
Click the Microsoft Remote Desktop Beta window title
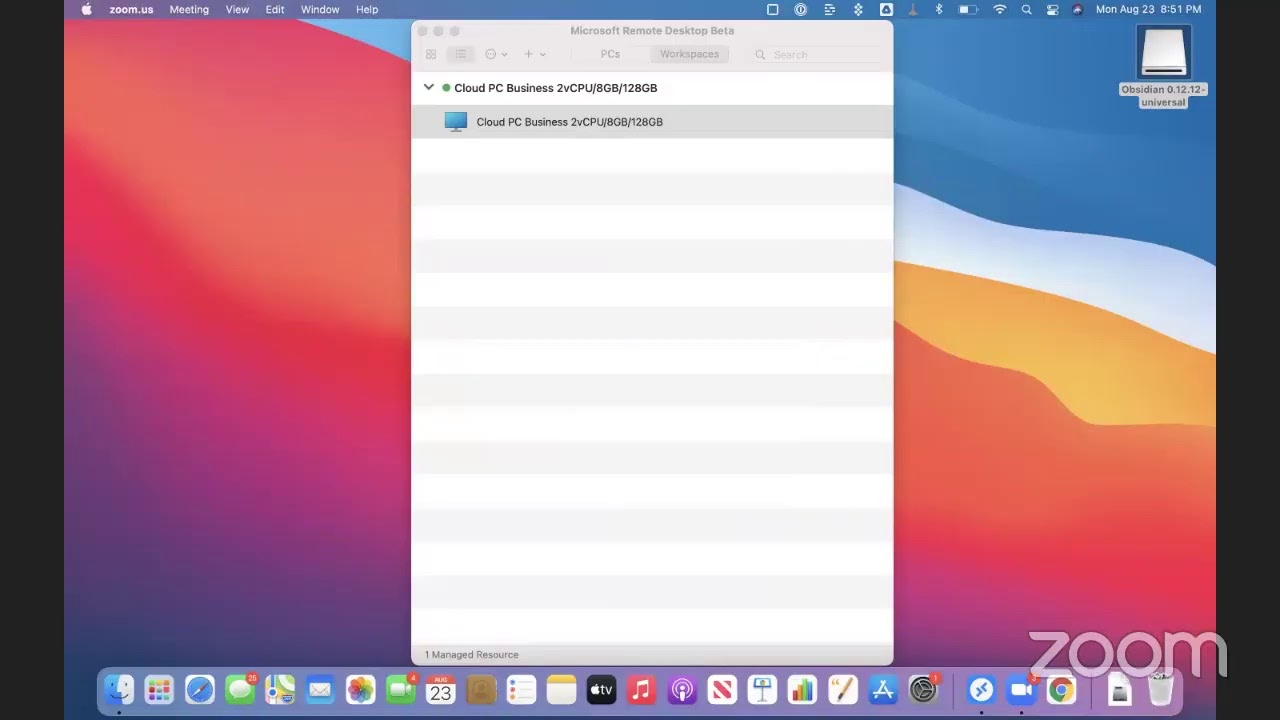tap(652, 30)
